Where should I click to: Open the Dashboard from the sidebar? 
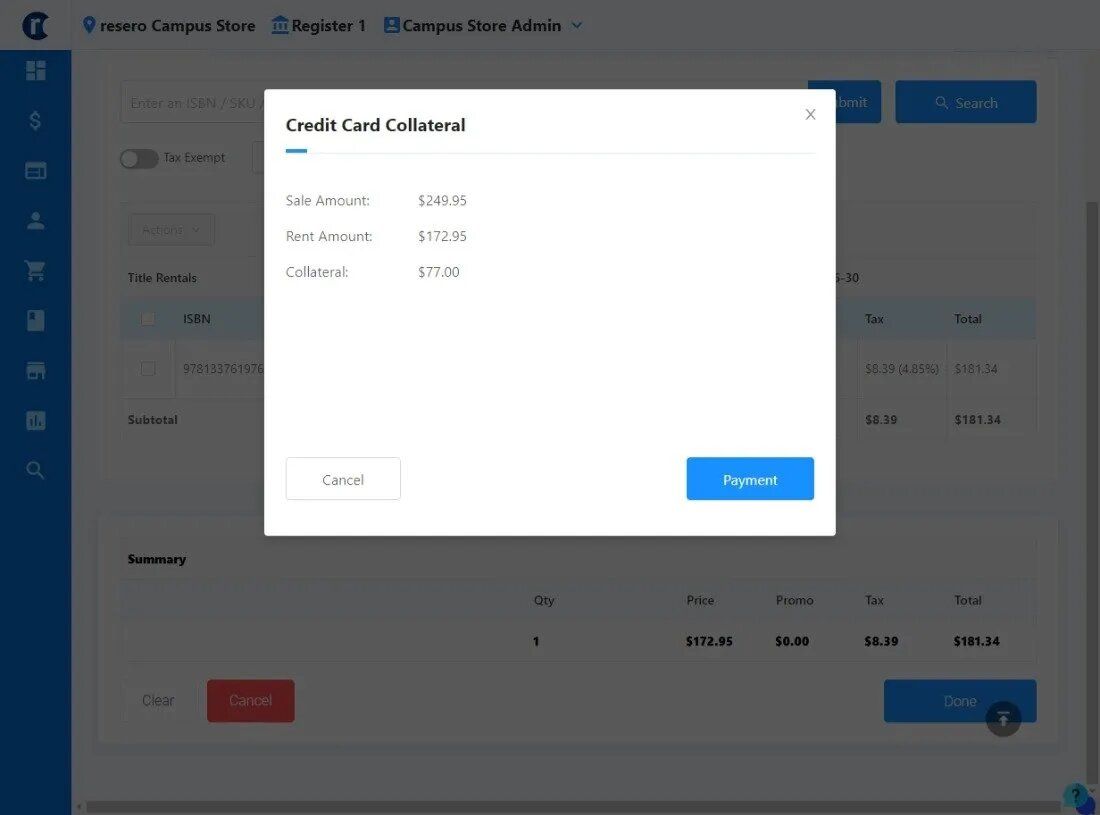35,70
